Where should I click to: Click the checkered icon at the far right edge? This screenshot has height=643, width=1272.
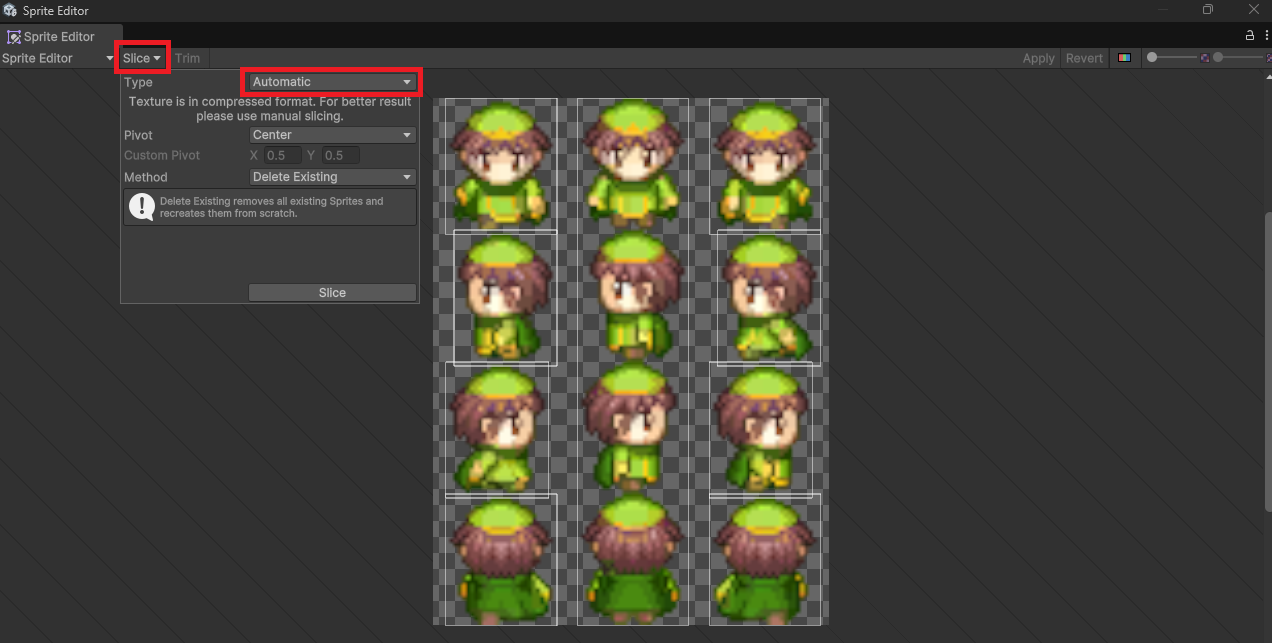pyautogui.click(x=1269, y=57)
